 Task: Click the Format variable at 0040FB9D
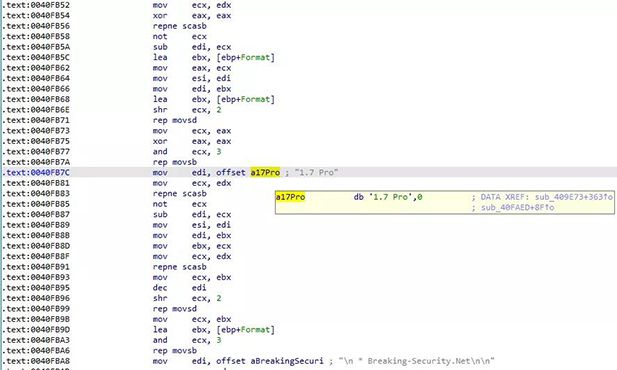coord(255,330)
